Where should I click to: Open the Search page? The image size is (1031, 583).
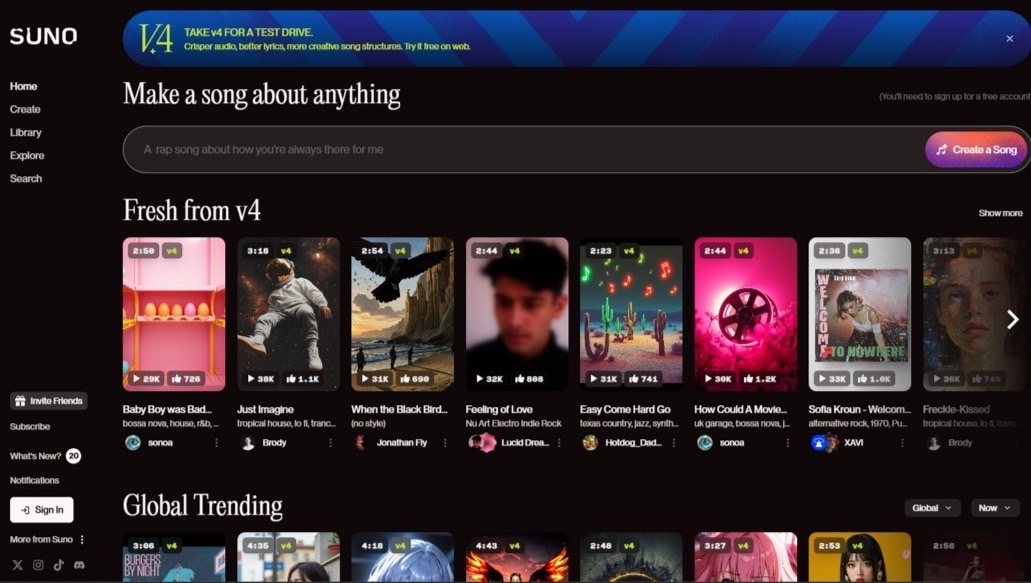[x=26, y=178]
